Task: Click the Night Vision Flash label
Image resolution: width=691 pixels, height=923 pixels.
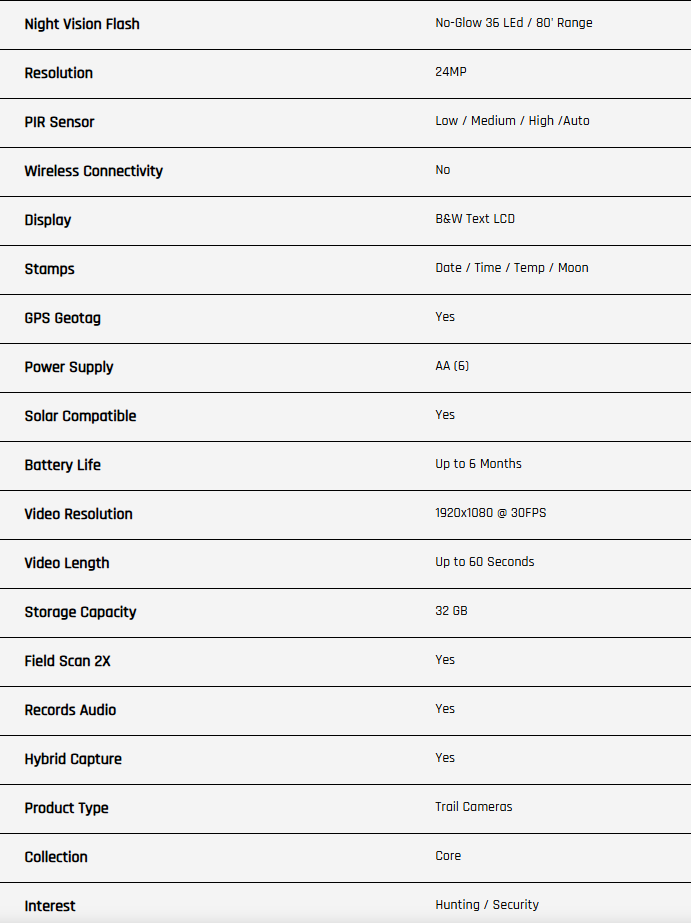Action: [x=82, y=24]
